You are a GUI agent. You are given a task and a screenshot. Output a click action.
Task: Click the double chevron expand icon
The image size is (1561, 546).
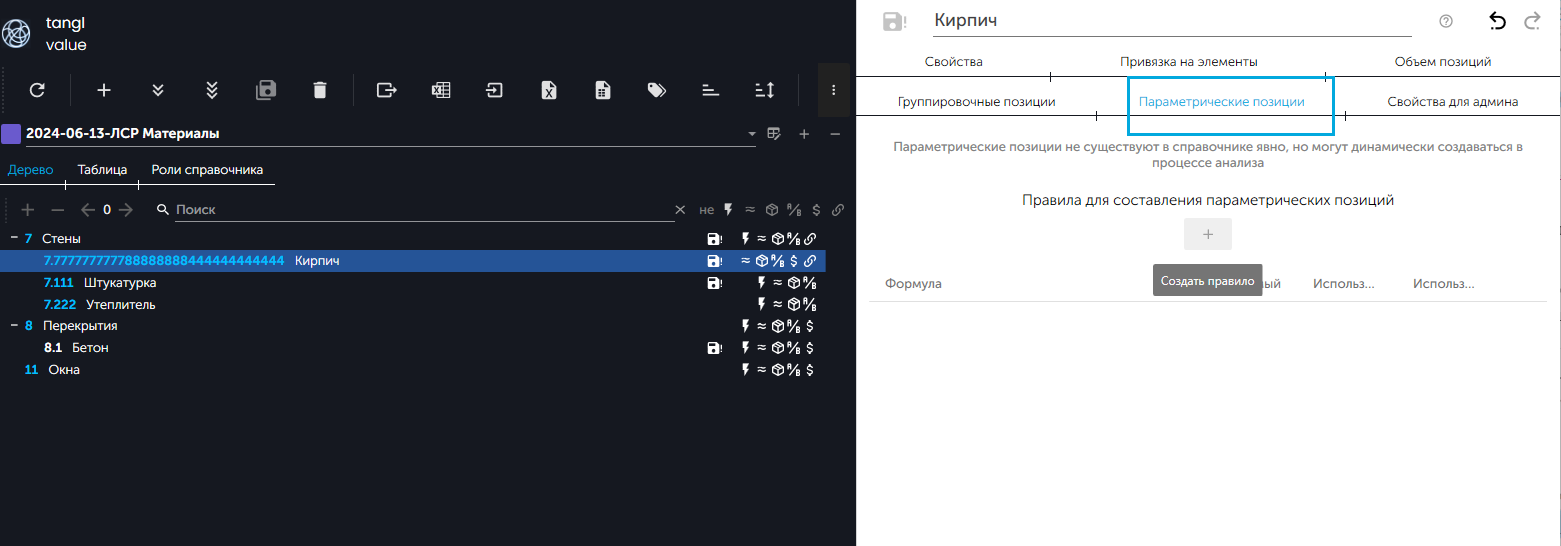tap(158, 90)
